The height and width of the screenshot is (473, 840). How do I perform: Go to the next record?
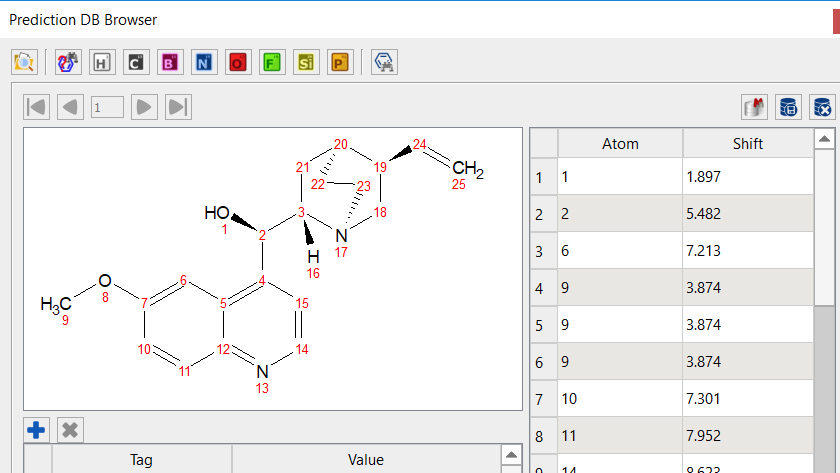coord(144,107)
